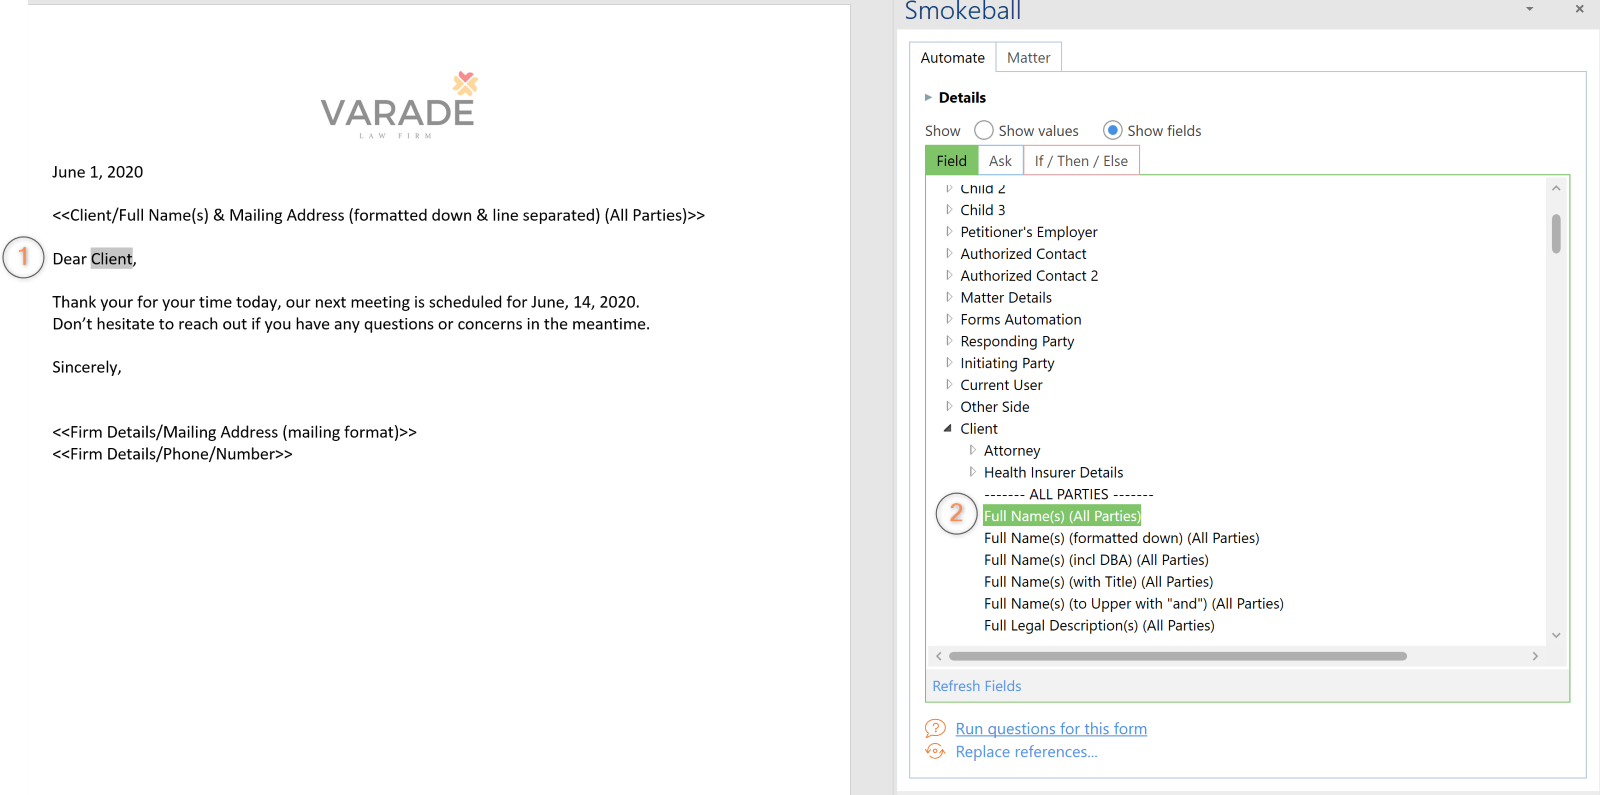Click the horizontal scroll right arrow
This screenshot has height=795, width=1600.
pos(1535,656)
